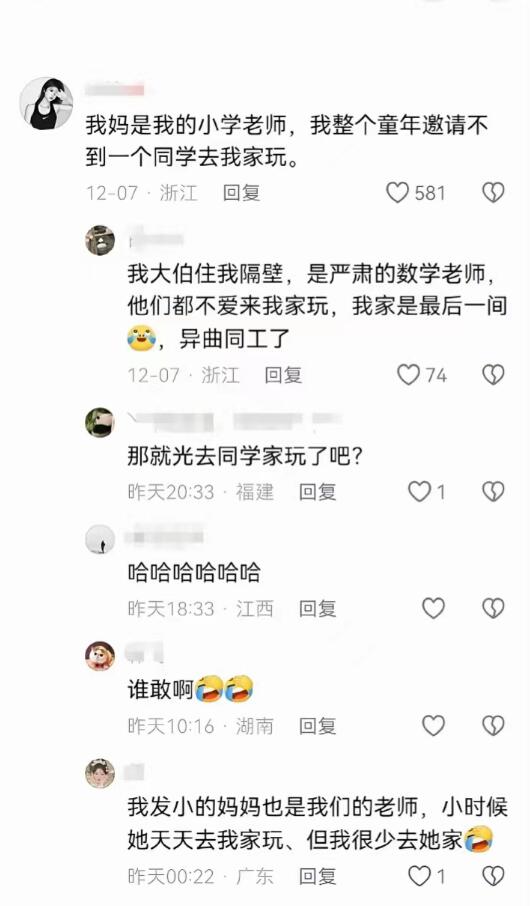Reply to the 江西 comment at 18:33
The image size is (530, 906).
[317, 608]
